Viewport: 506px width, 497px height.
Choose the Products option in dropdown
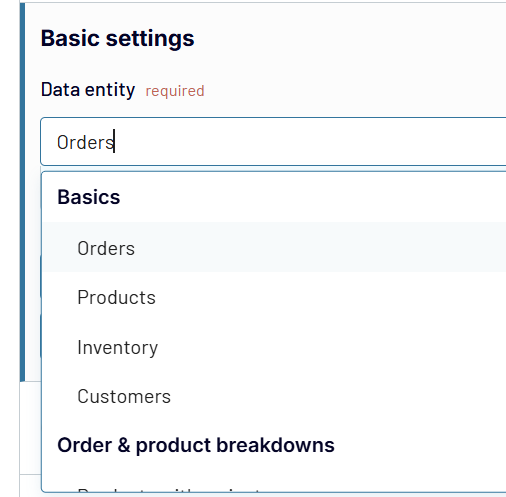pyautogui.click(x=274, y=297)
